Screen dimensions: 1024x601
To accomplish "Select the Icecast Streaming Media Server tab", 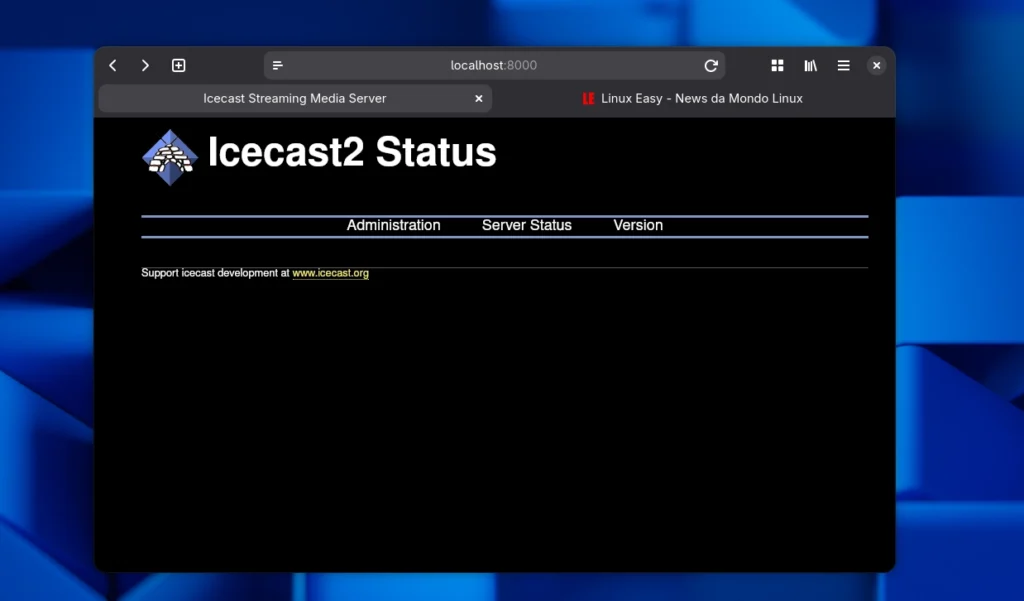I will click(x=294, y=98).
